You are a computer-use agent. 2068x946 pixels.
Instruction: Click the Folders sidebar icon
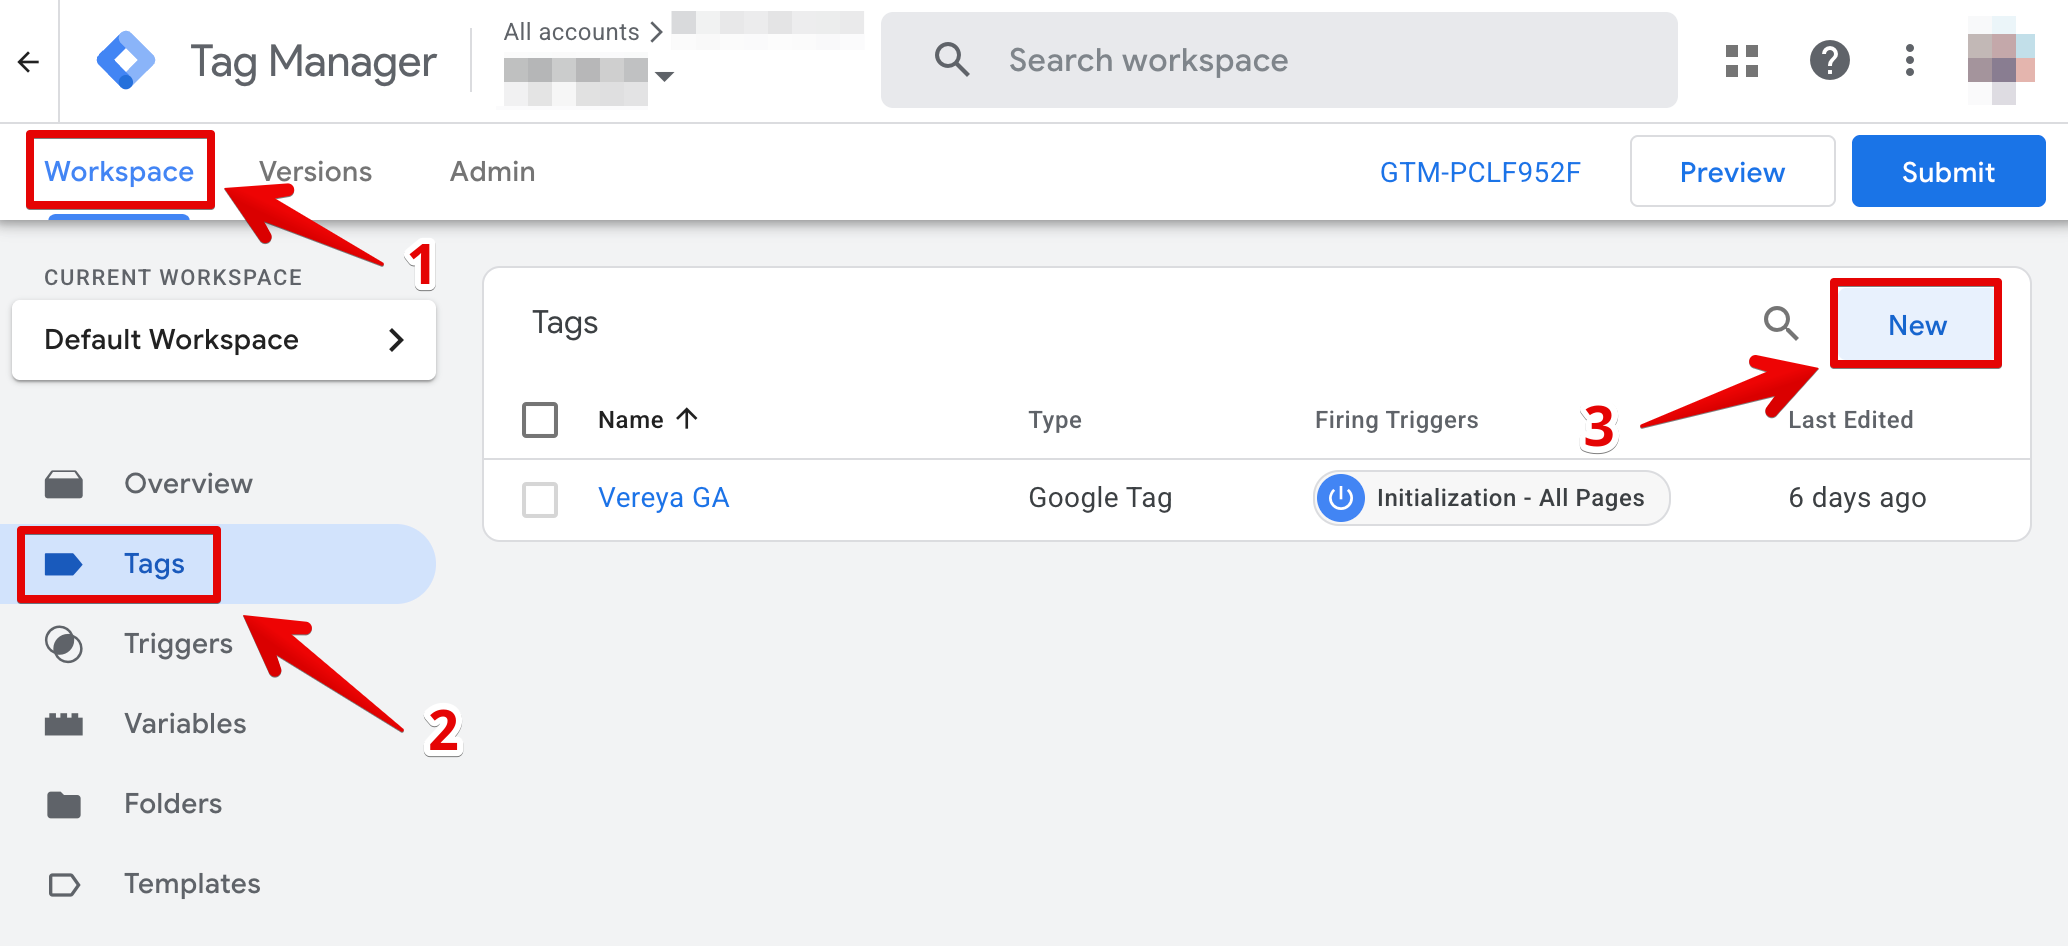click(64, 804)
